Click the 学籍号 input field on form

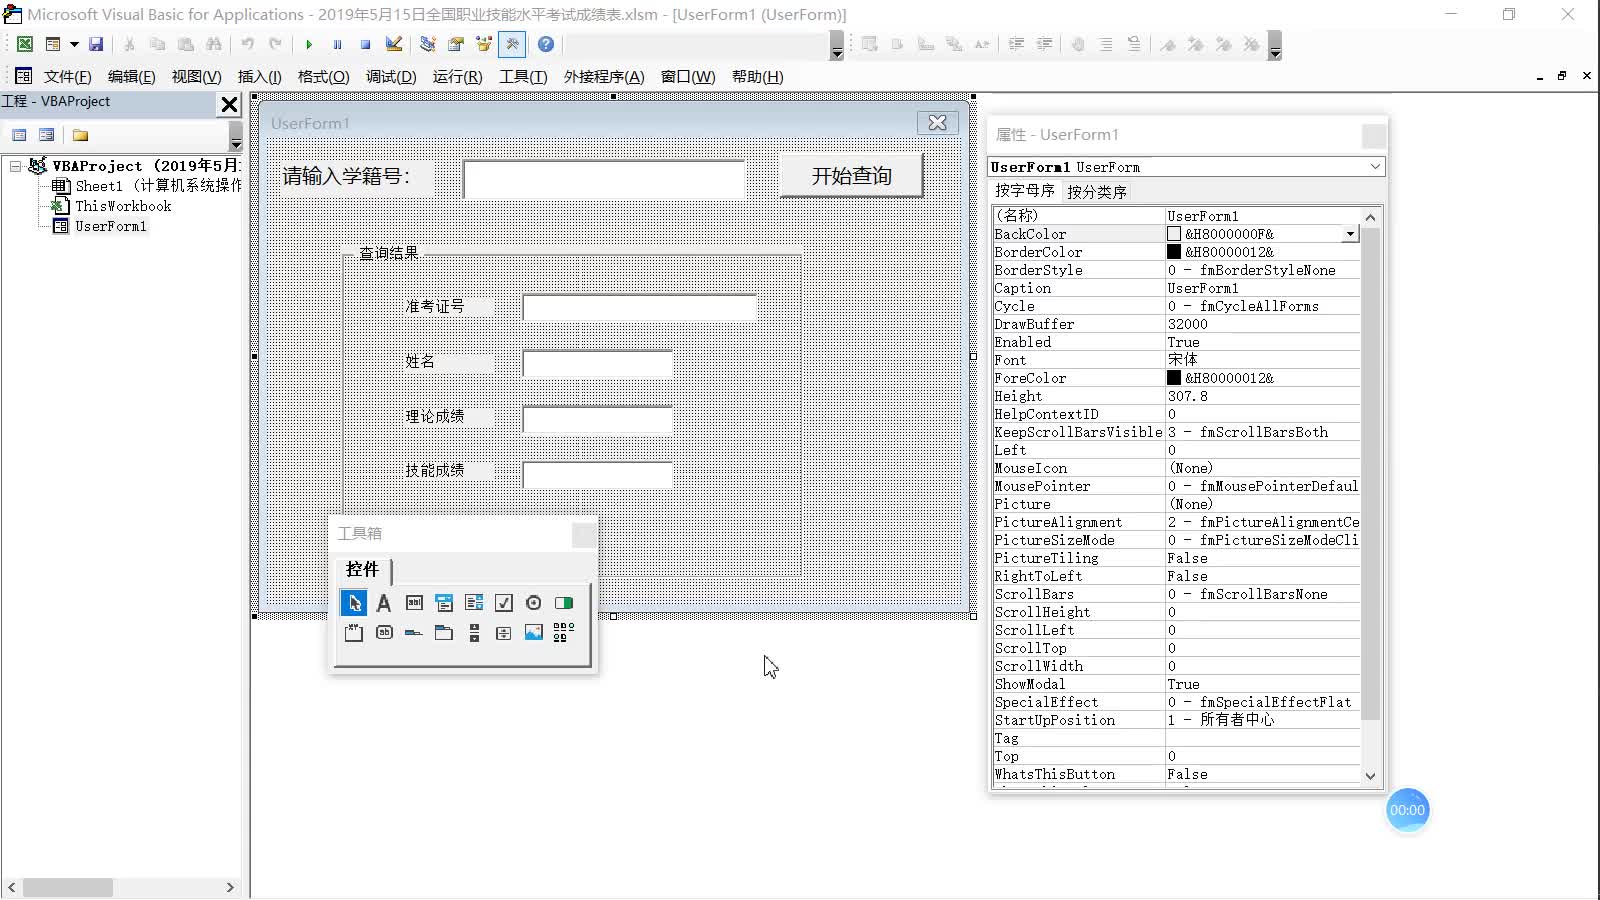(x=604, y=179)
